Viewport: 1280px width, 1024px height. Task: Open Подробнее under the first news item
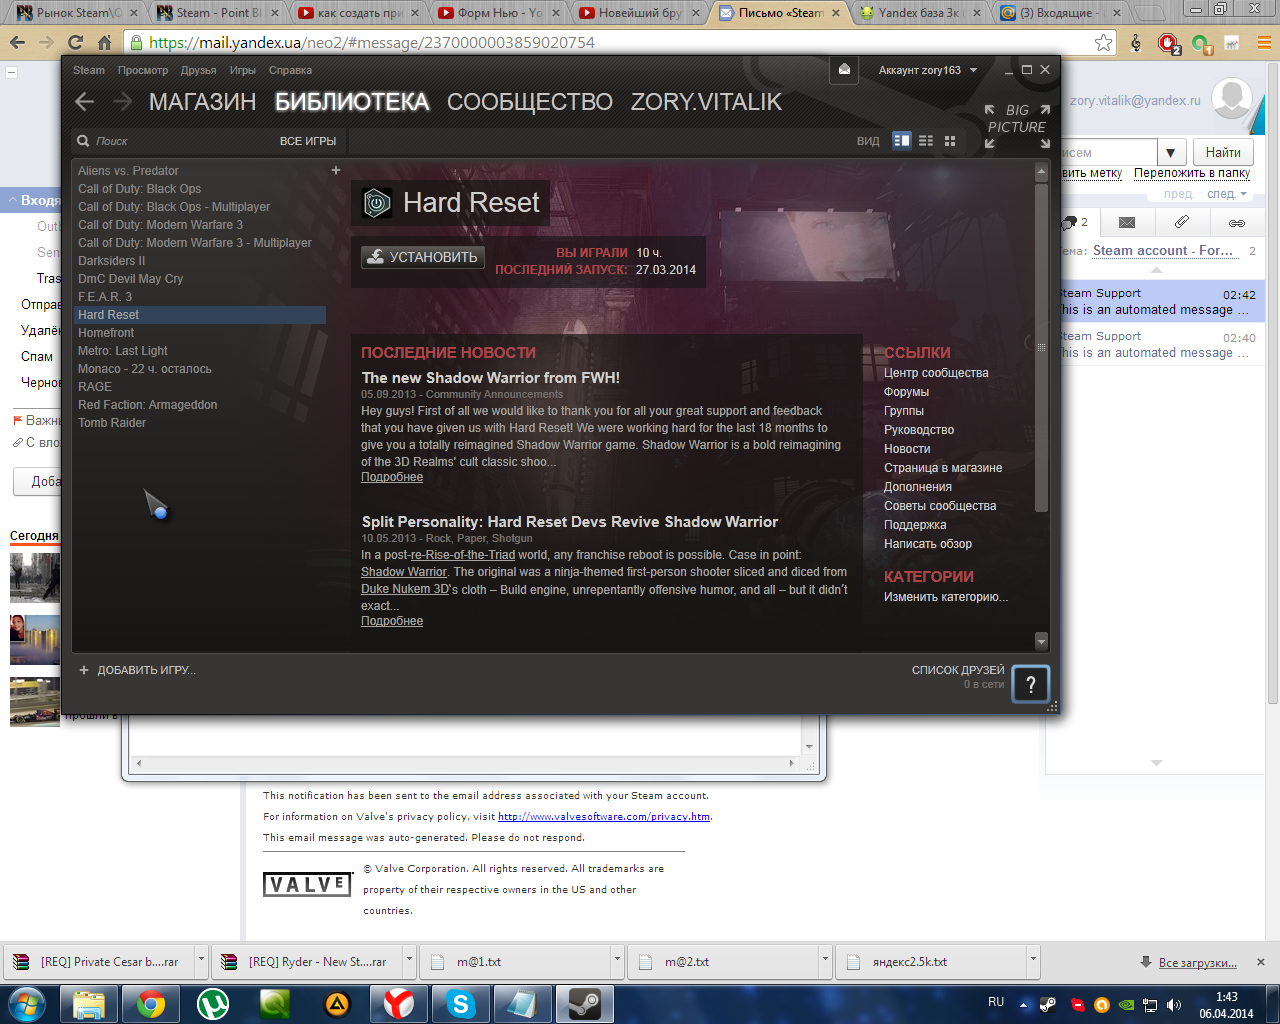pyautogui.click(x=392, y=477)
